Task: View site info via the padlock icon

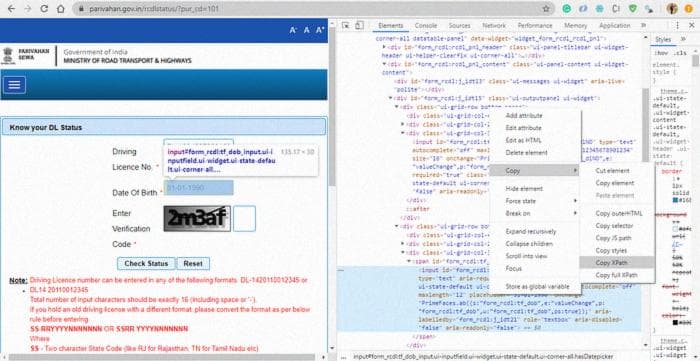Action: tap(81, 8)
